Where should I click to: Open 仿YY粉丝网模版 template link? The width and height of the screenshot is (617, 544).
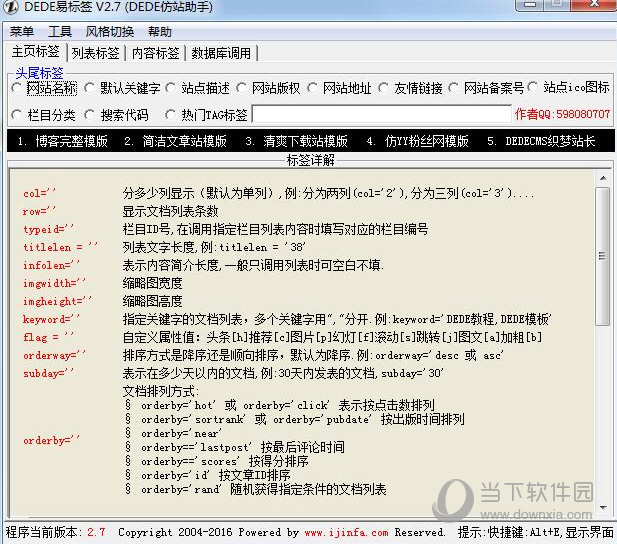pyautogui.click(x=417, y=141)
